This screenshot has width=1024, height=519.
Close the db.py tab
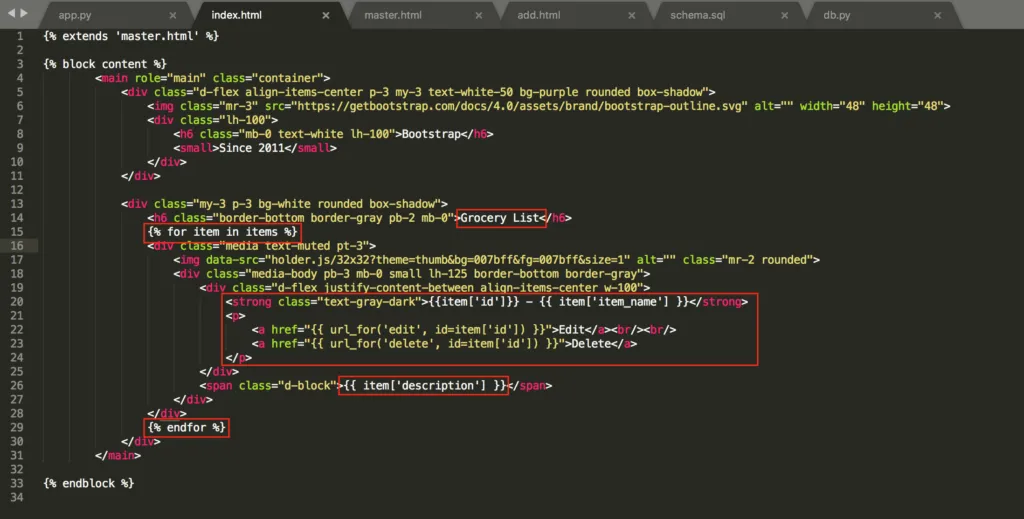[937, 15]
